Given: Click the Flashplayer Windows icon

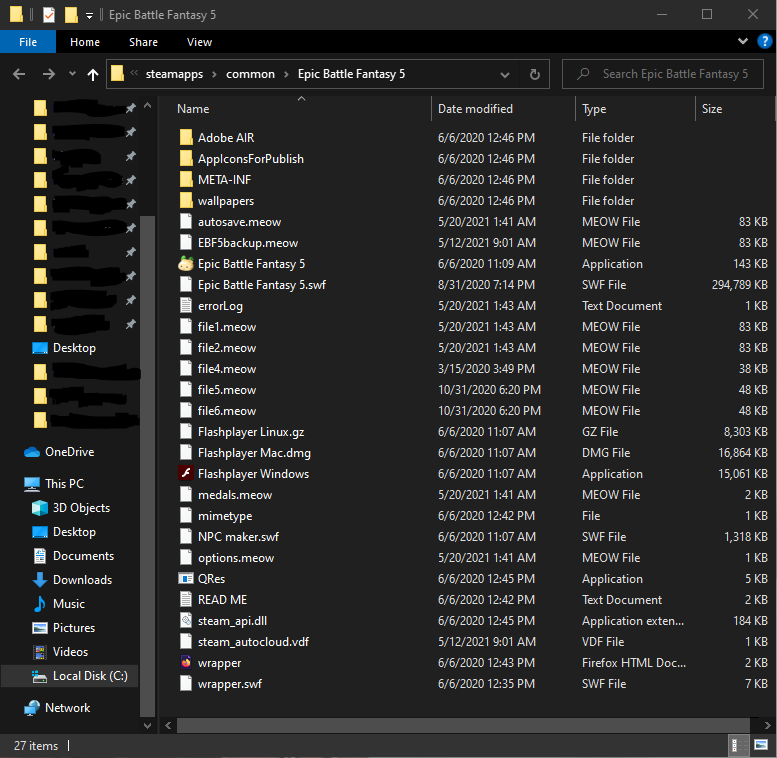Looking at the screenshot, I should [185, 474].
